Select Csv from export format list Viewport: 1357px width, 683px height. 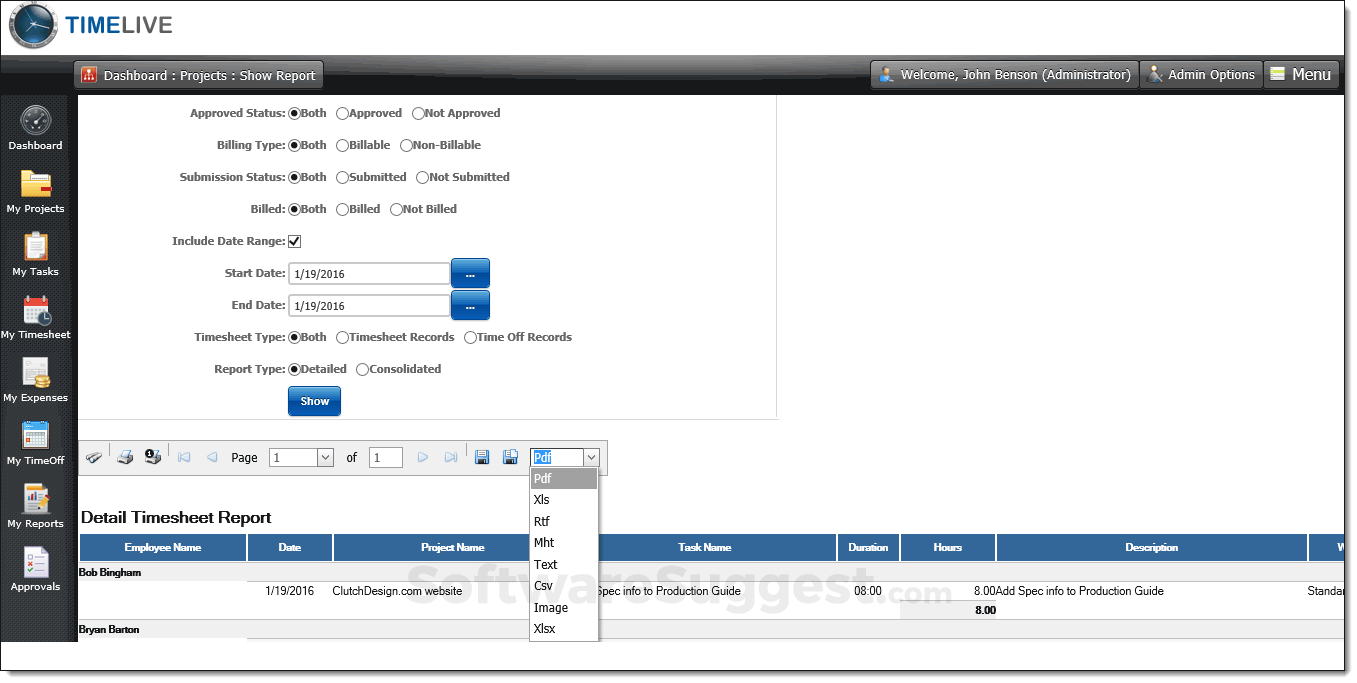[543, 586]
